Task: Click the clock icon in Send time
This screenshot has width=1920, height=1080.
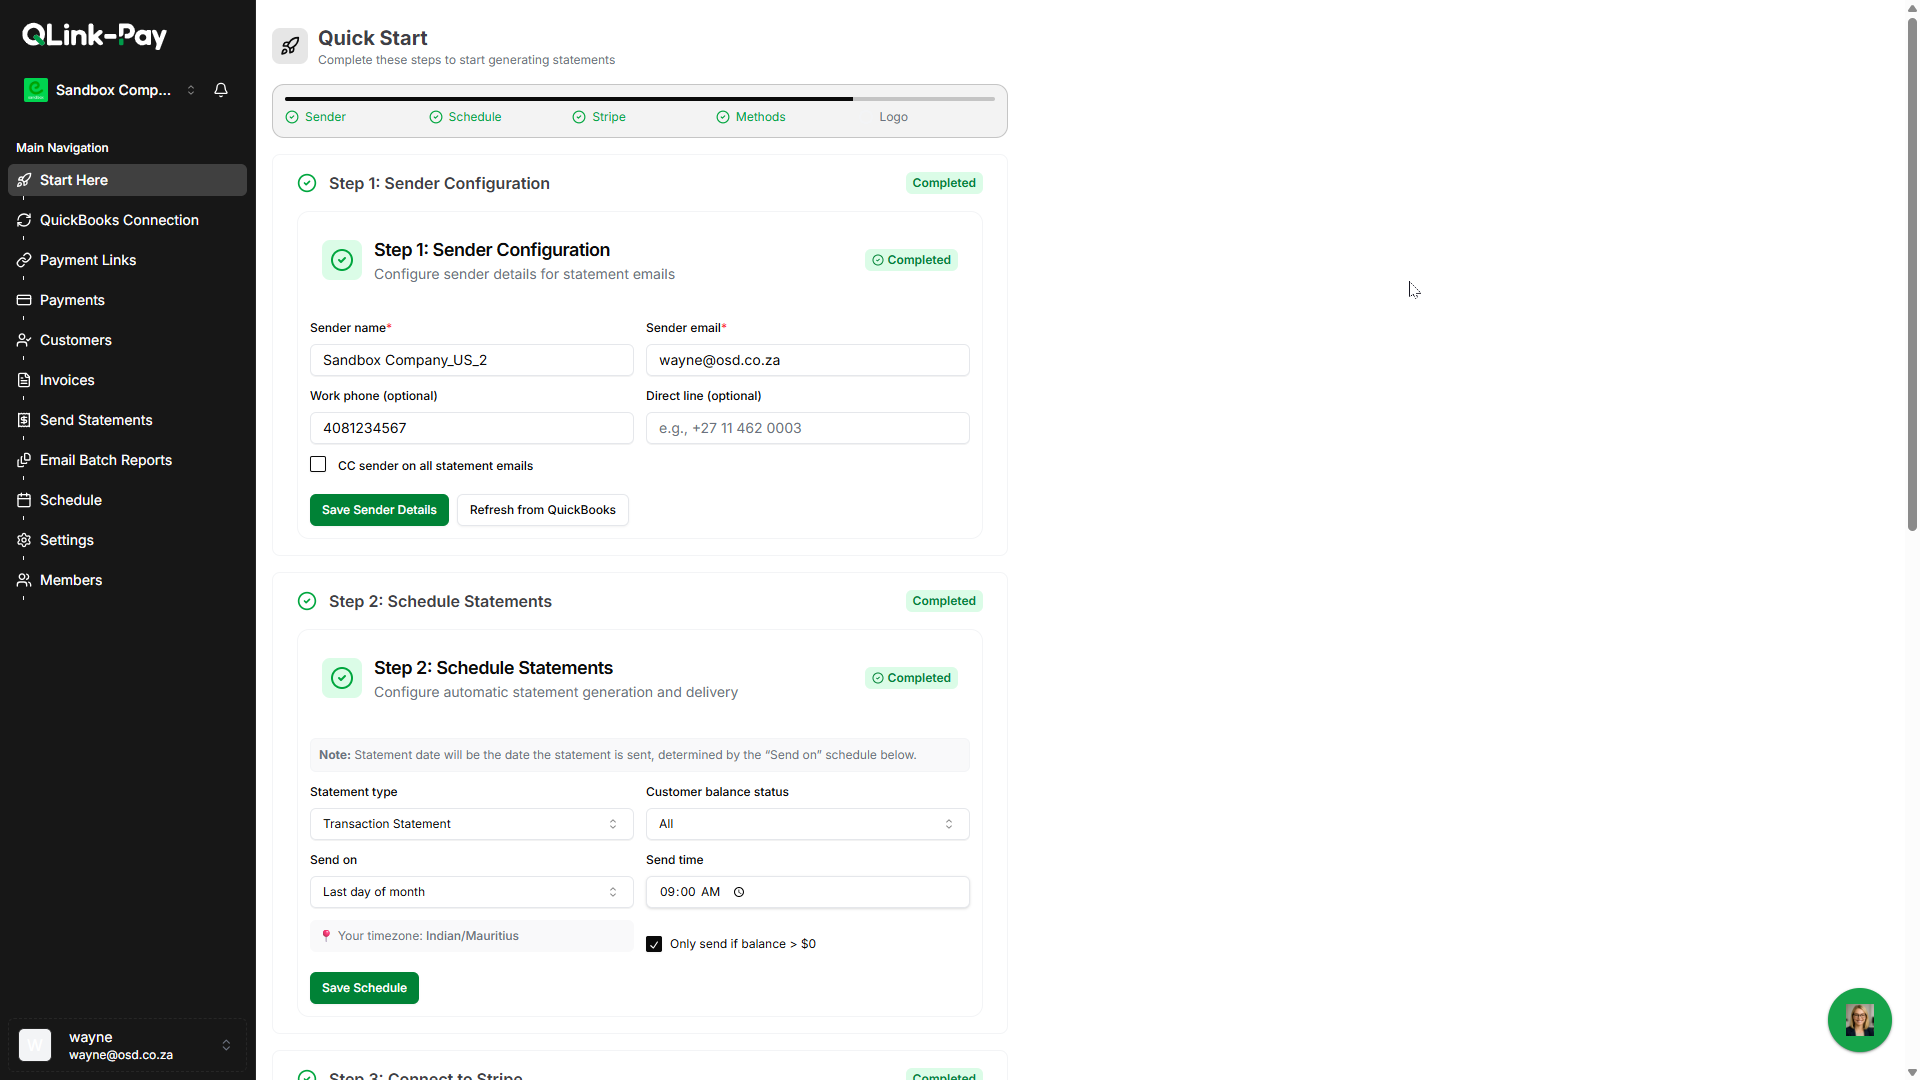Action: click(x=739, y=892)
